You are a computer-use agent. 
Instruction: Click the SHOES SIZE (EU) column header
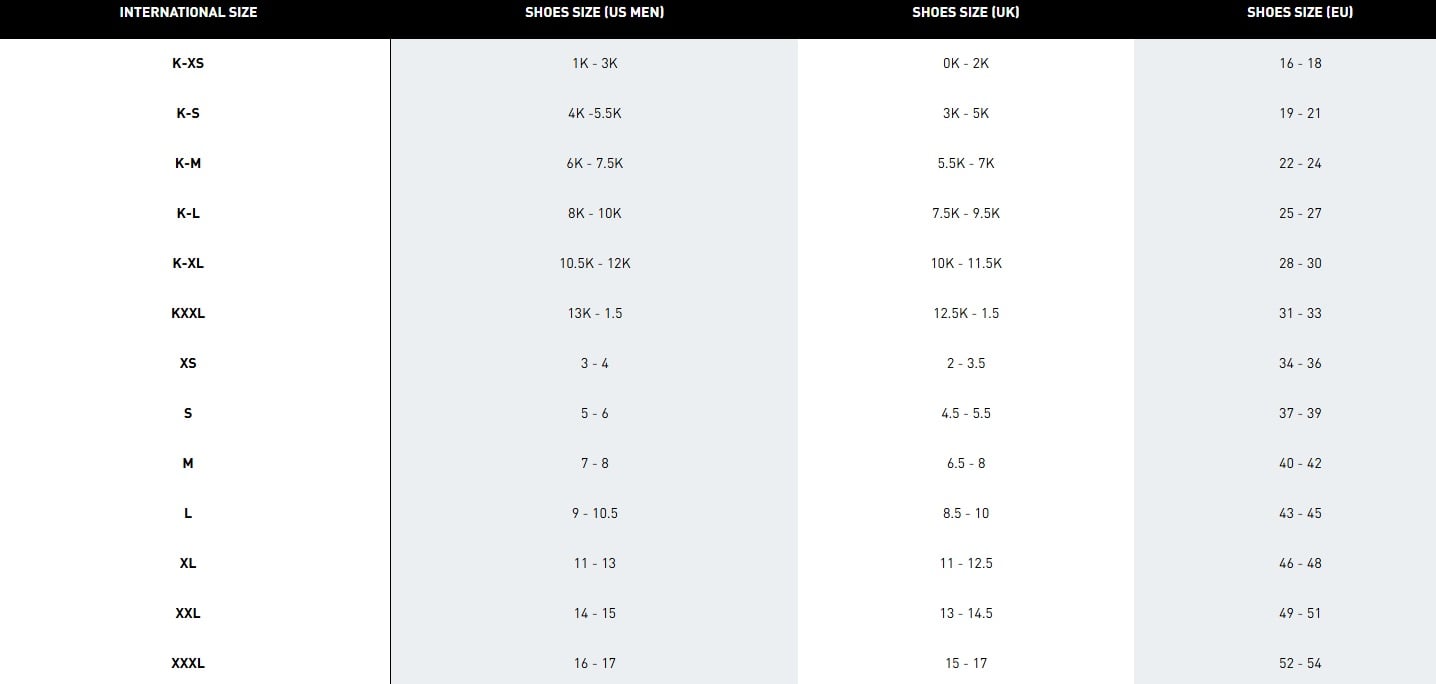[x=1300, y=13]
